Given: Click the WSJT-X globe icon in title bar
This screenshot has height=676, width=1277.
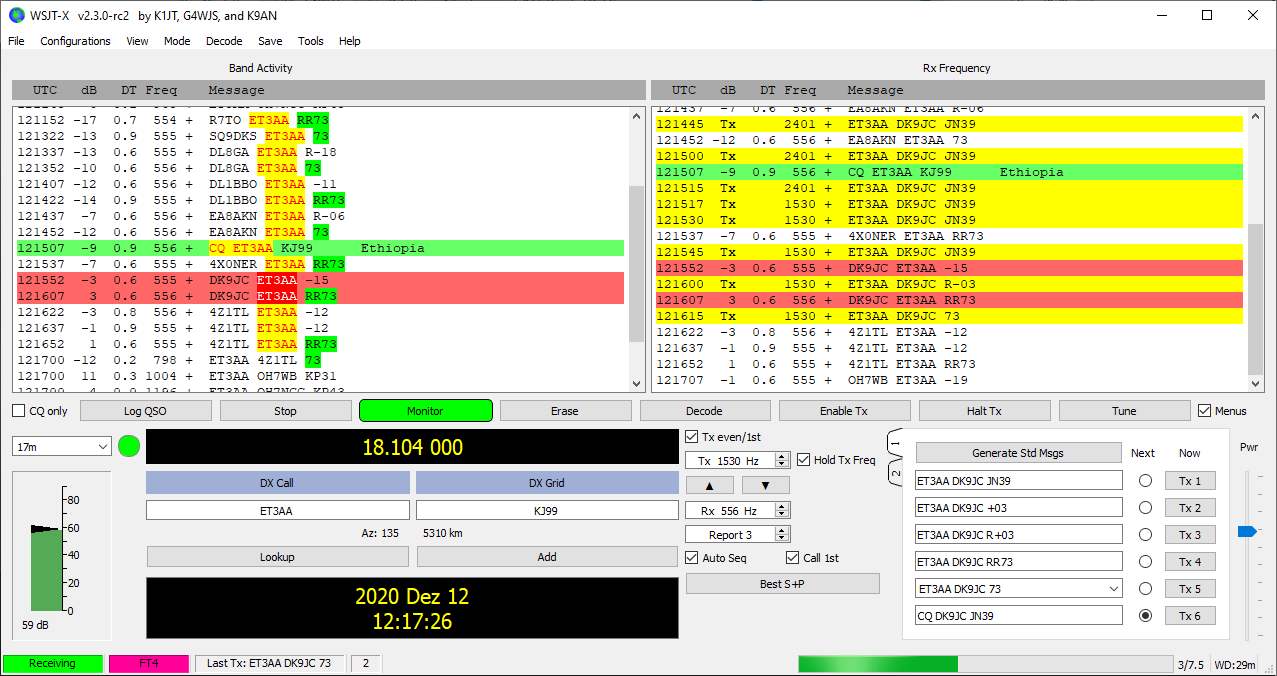Looking at the screenshot, I should [x=15, y=15].
